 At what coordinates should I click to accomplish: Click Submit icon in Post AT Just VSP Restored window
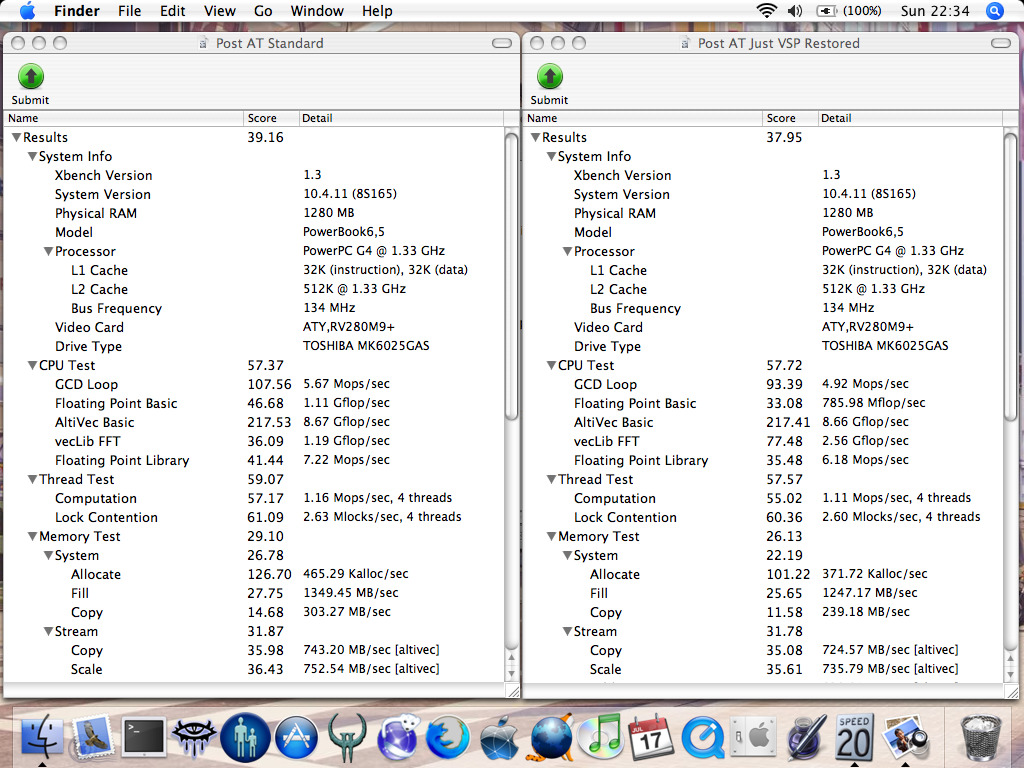click(550, 76)
